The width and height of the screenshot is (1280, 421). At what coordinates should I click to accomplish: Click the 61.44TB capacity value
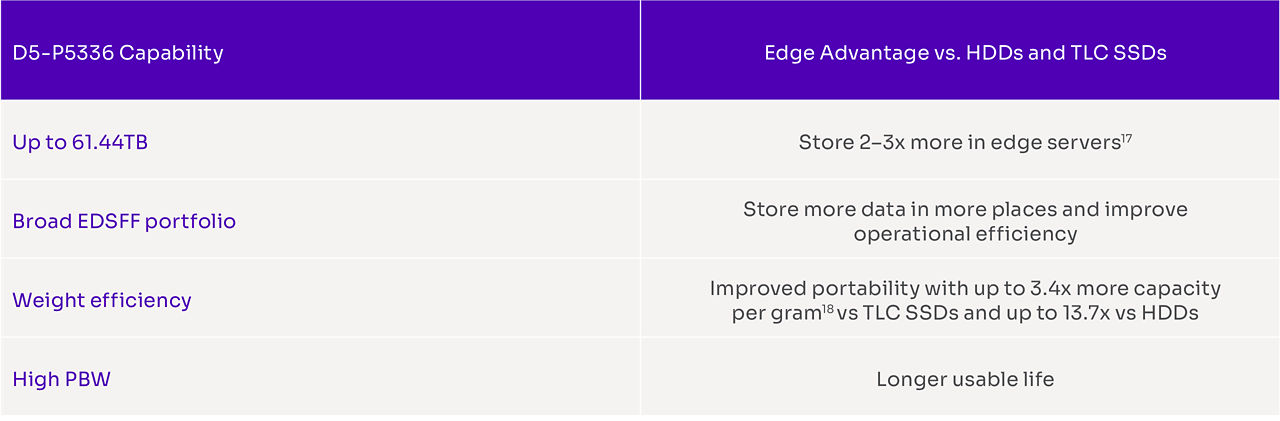(109, 142)
